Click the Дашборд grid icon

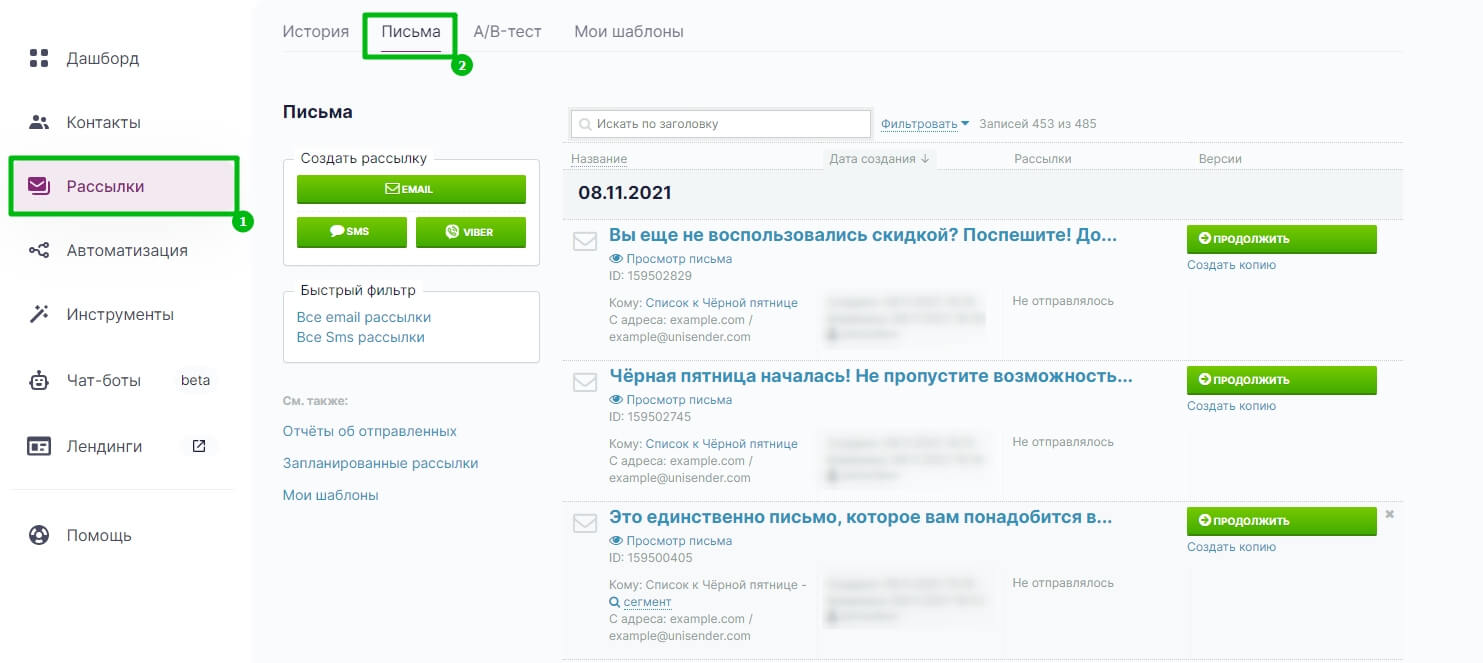click(x=39, y=58)
